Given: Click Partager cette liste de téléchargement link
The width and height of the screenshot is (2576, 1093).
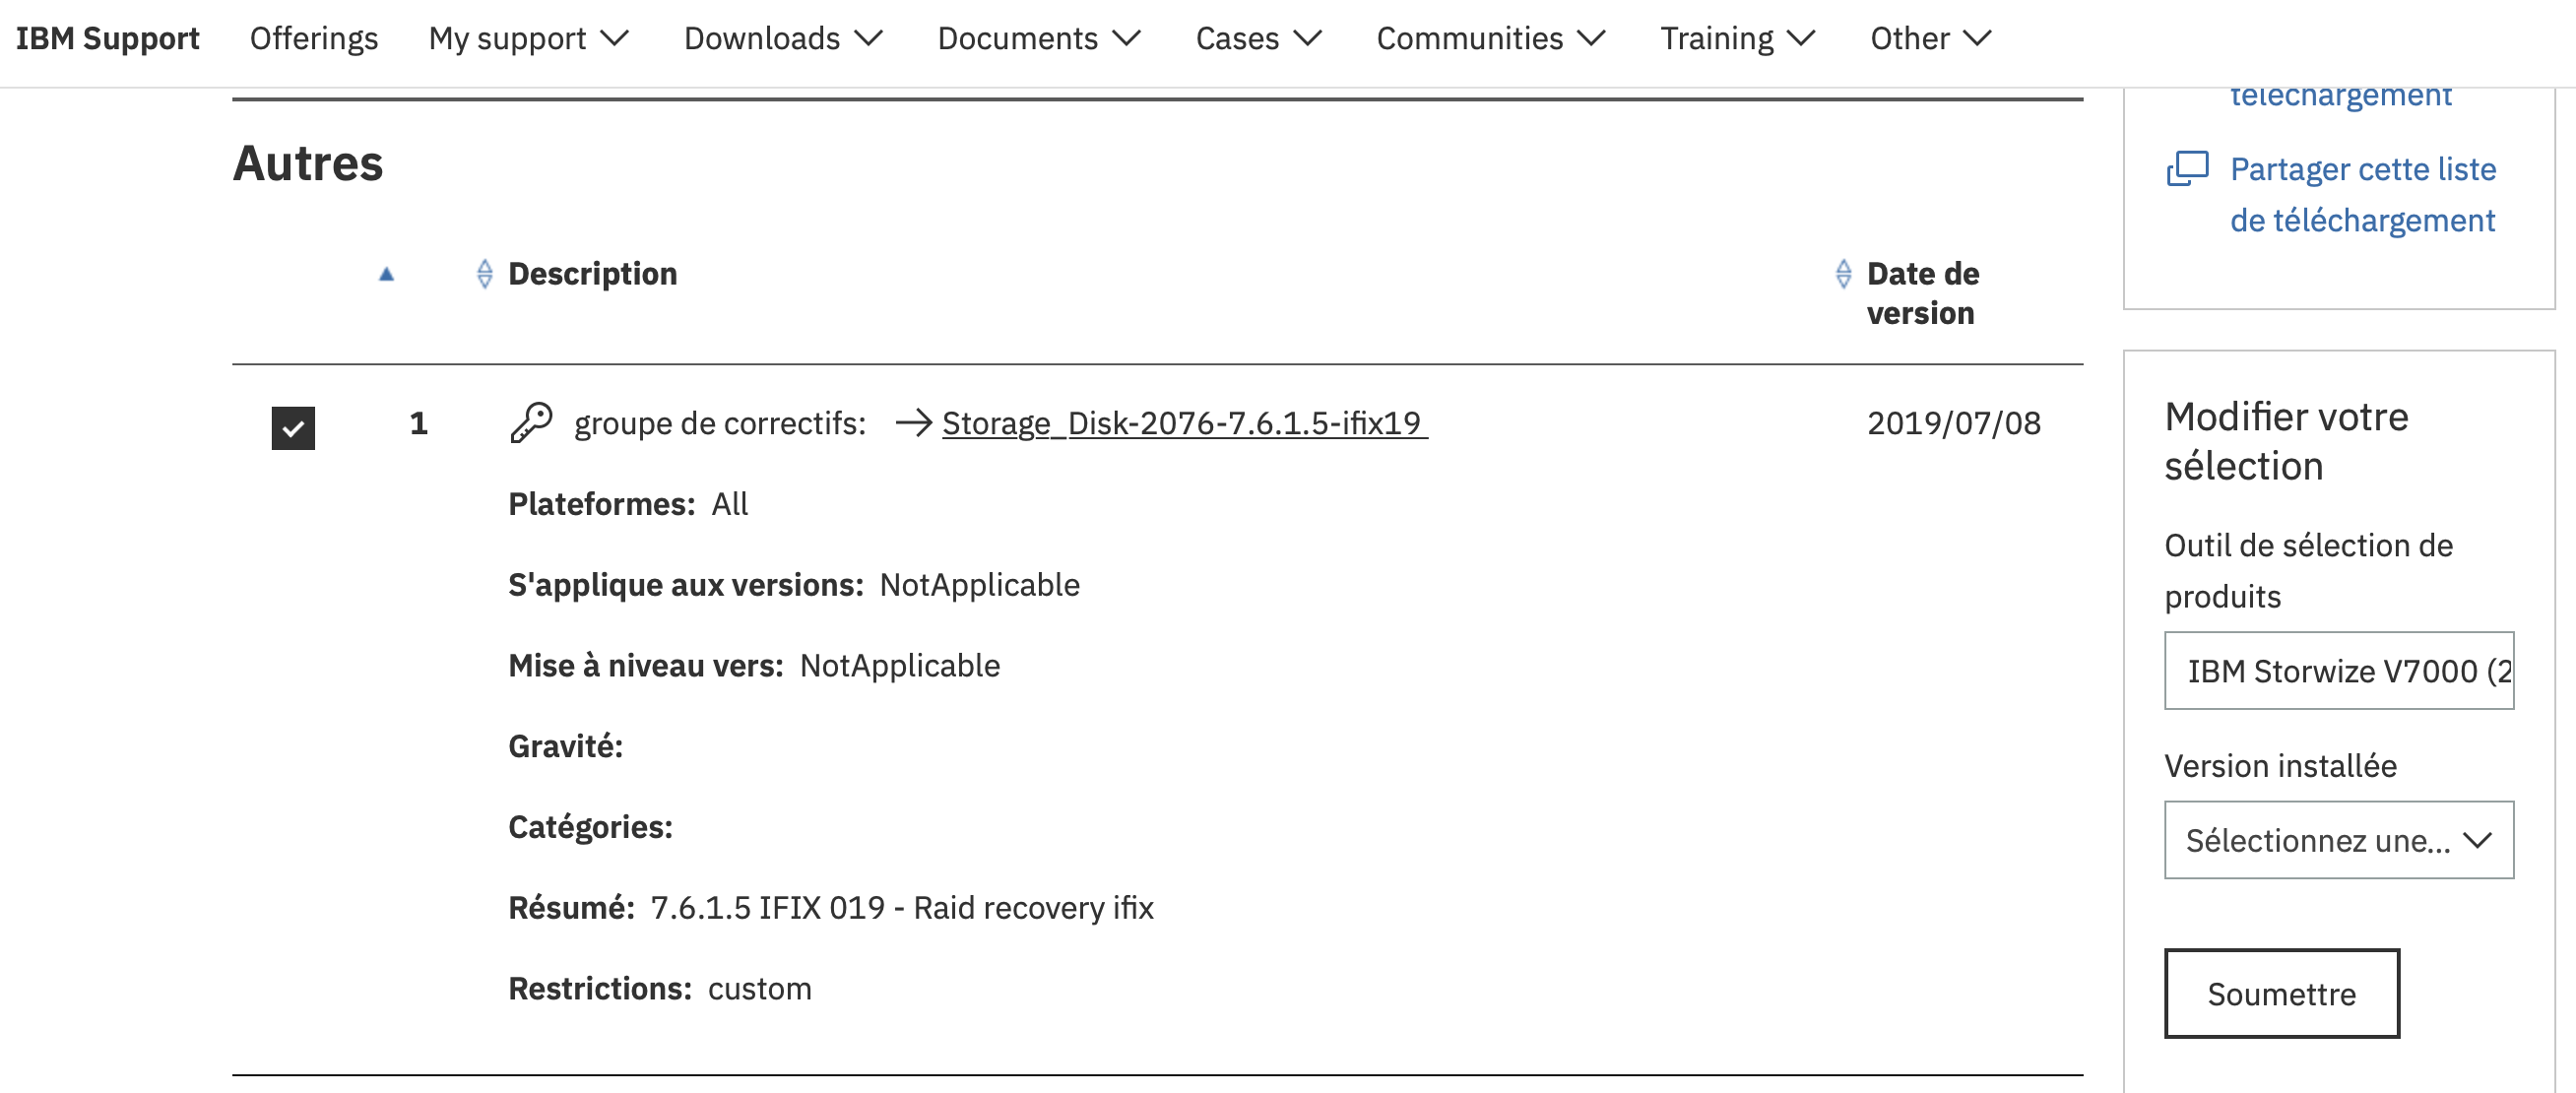Looking at the screenshot, I should 2362,195.
